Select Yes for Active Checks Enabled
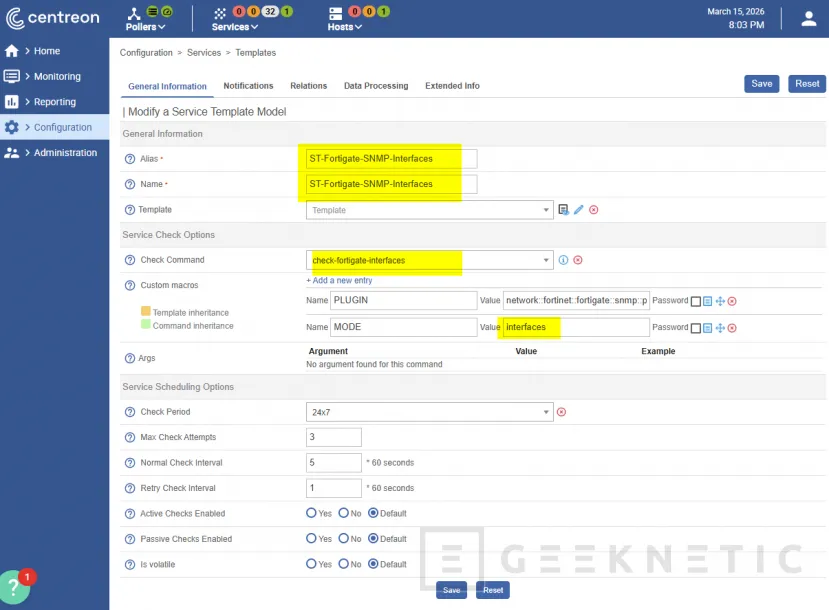829x610 pixels. click(x=312, y=514)
